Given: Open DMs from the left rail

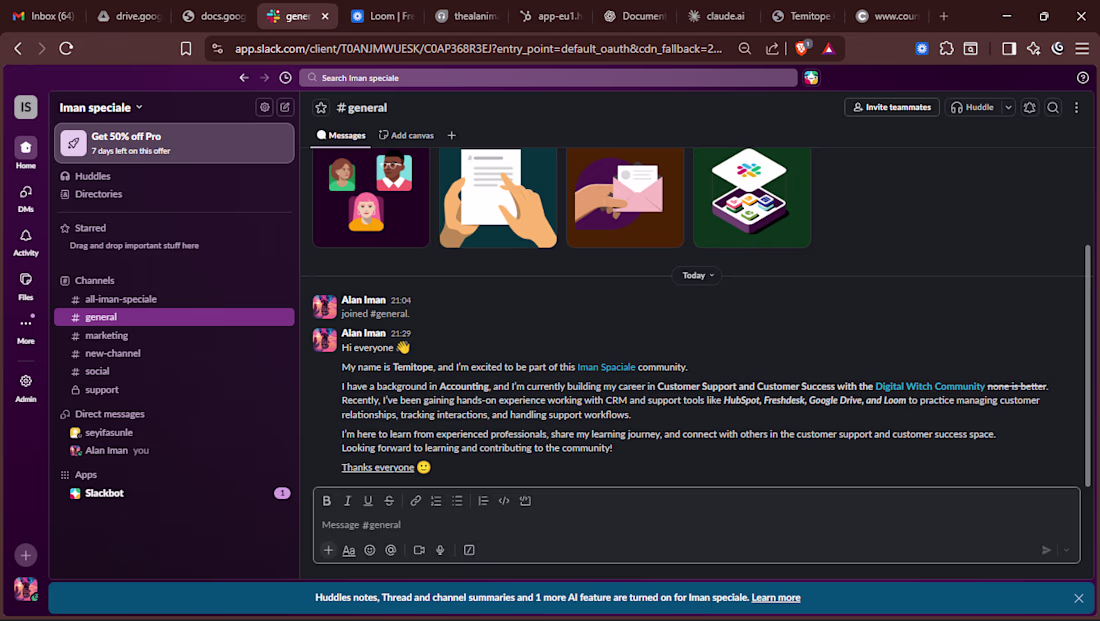Looking at the screenshot, I should click(x=26, y=198).
